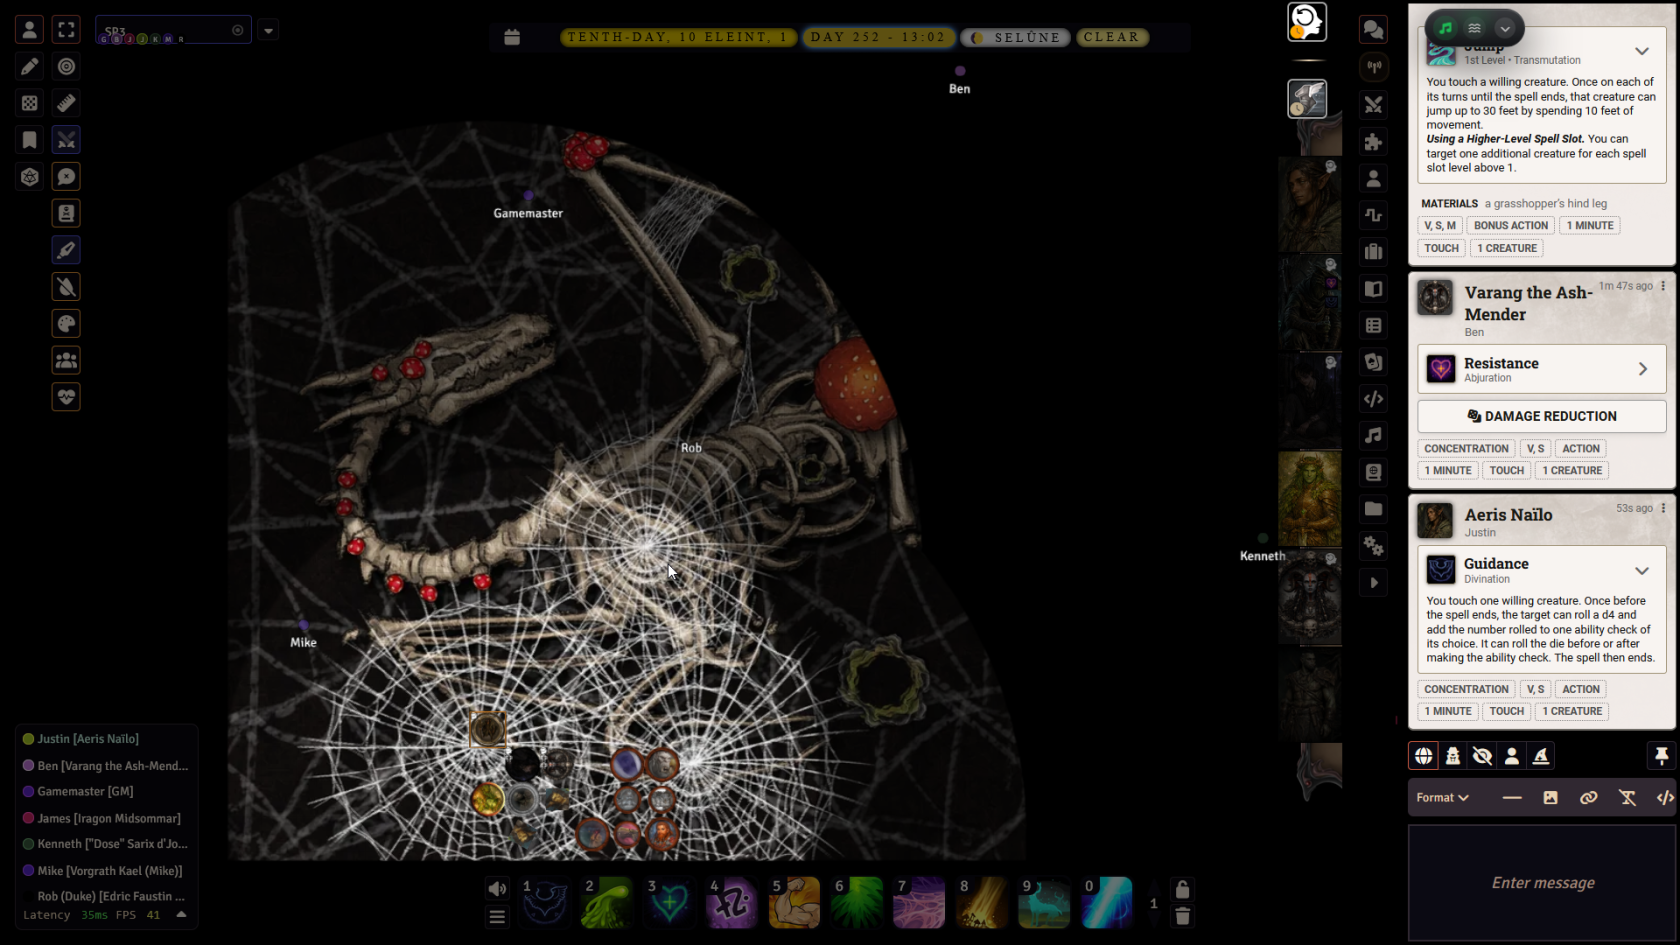Delete hotbar page with trash icon
This screenshot has width=1680, height=945.
pos(1182,916)
